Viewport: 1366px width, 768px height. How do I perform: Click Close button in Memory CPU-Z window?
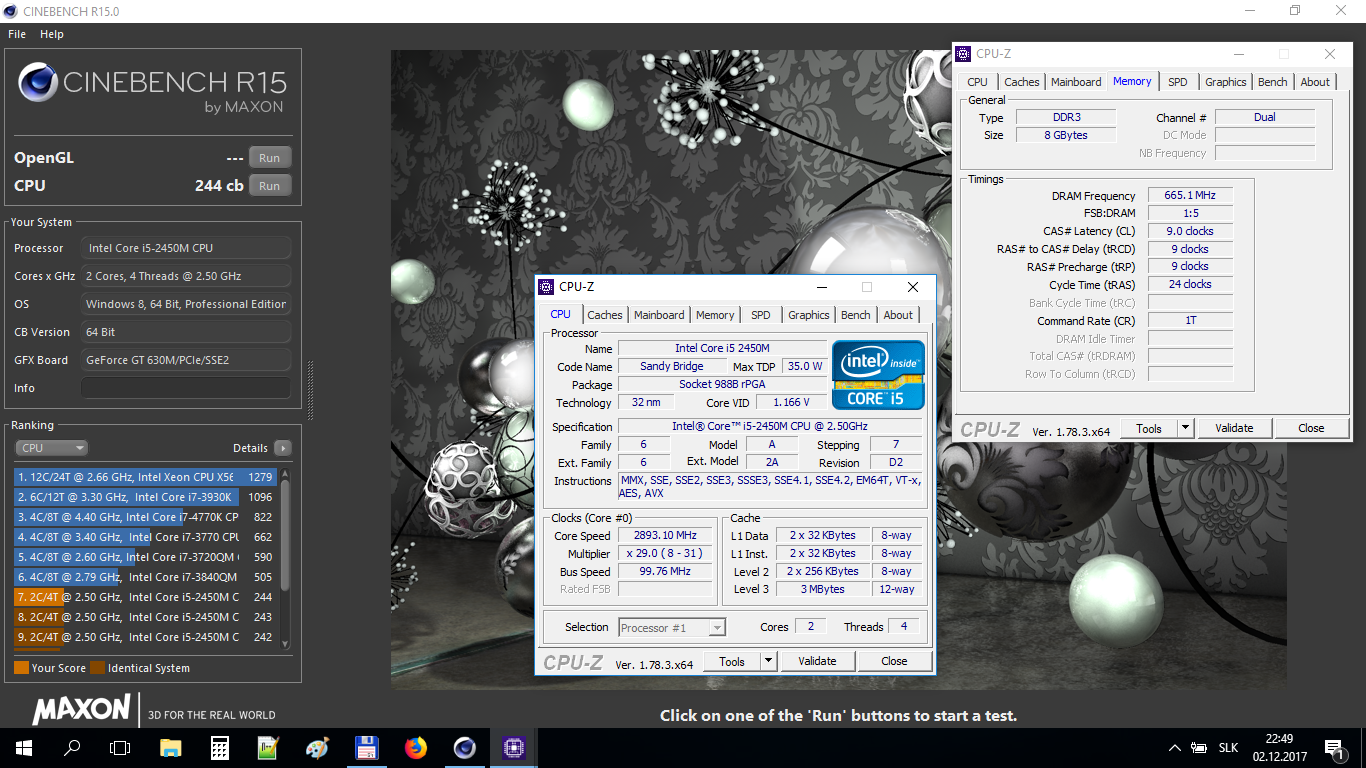click(x=1311, y=428)
